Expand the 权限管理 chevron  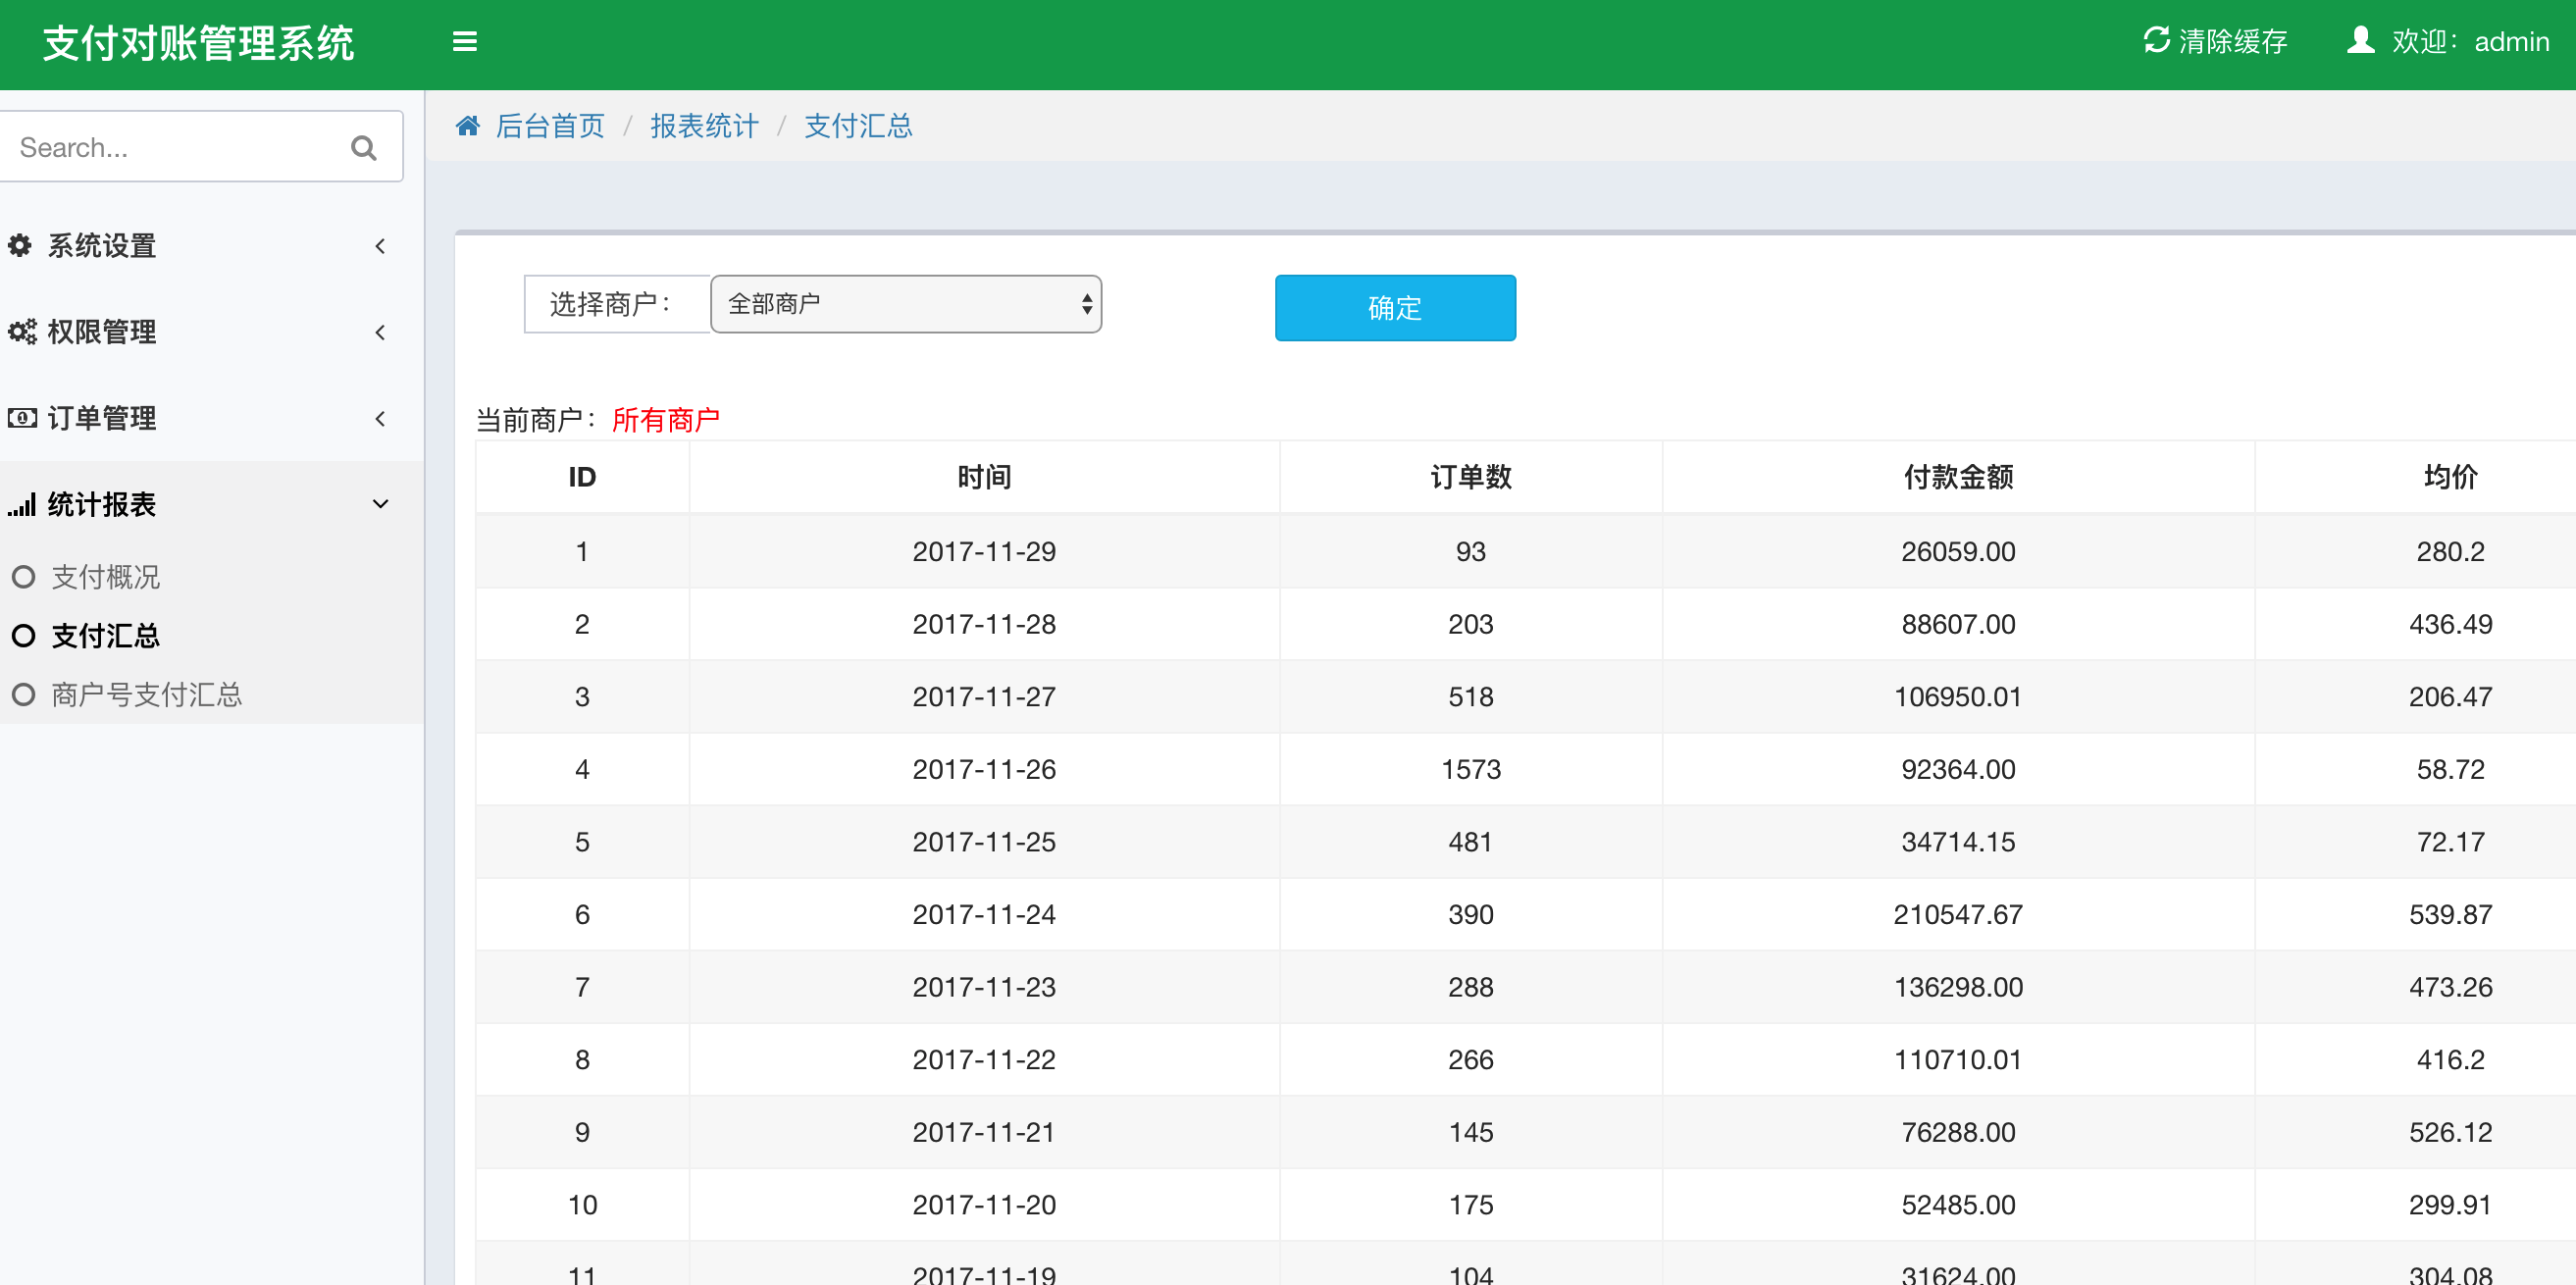point(380,332)
